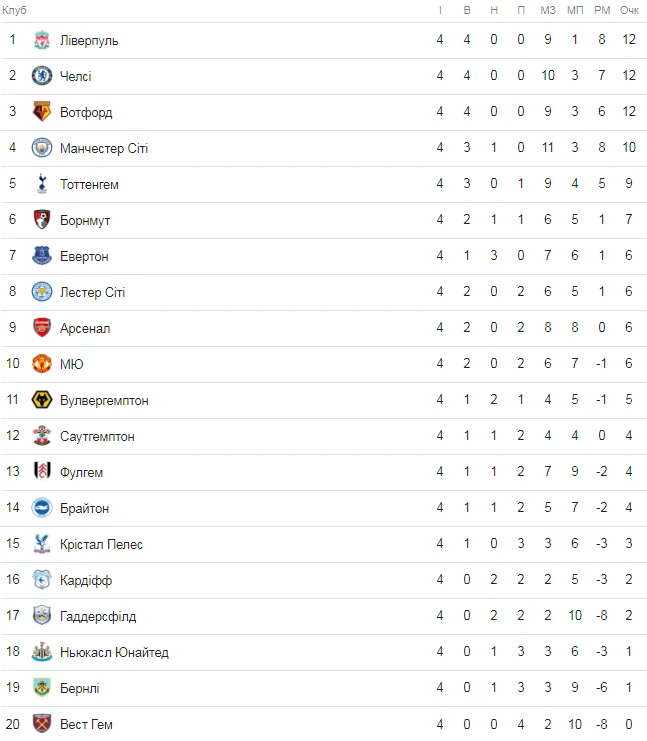Click the Wolverhampton wolf crest icon

click(x=41, y=400)
